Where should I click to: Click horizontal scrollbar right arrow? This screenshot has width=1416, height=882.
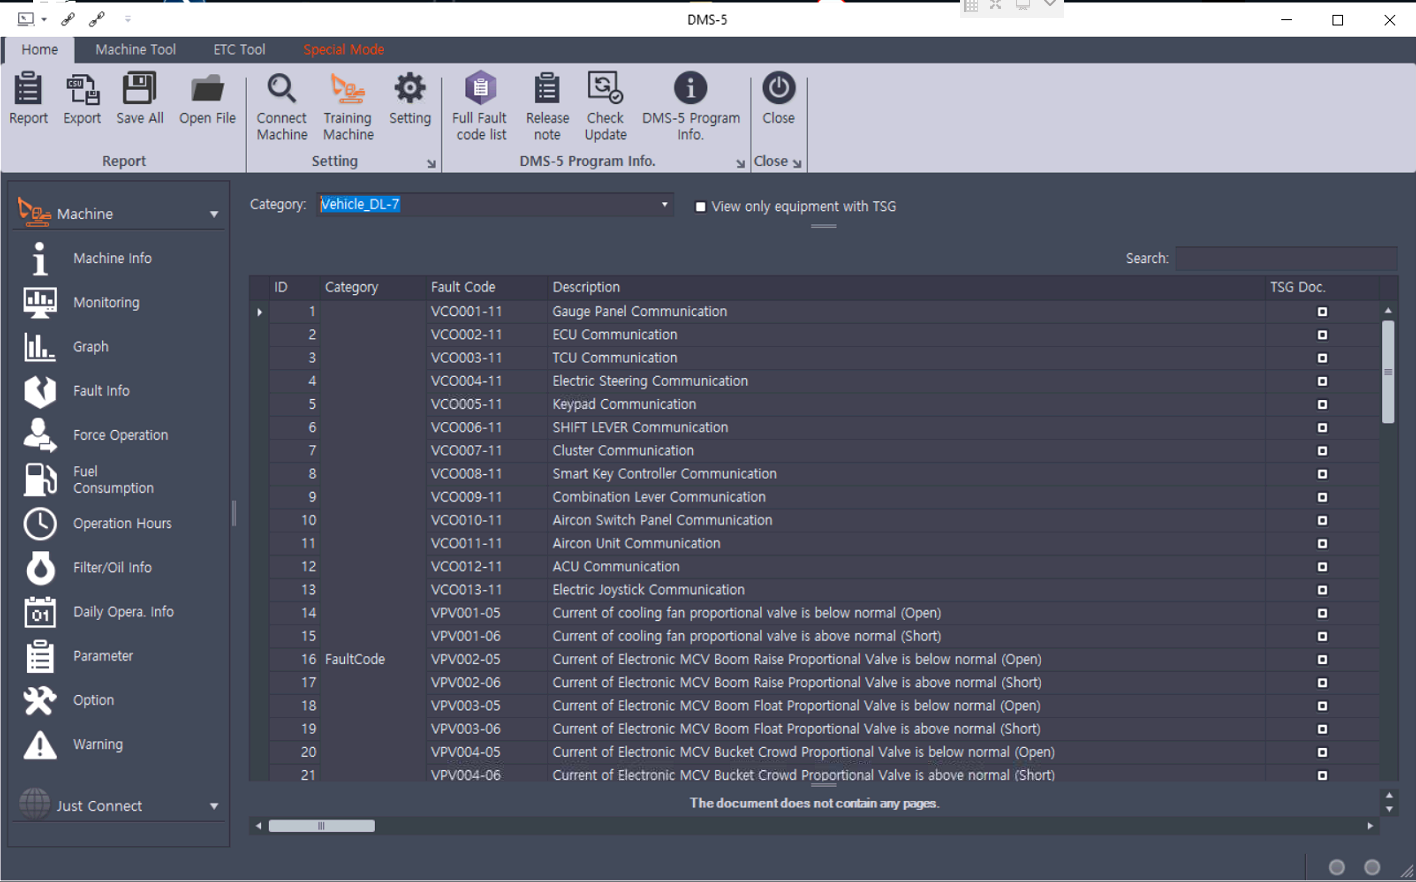[x=1370, y=826]
